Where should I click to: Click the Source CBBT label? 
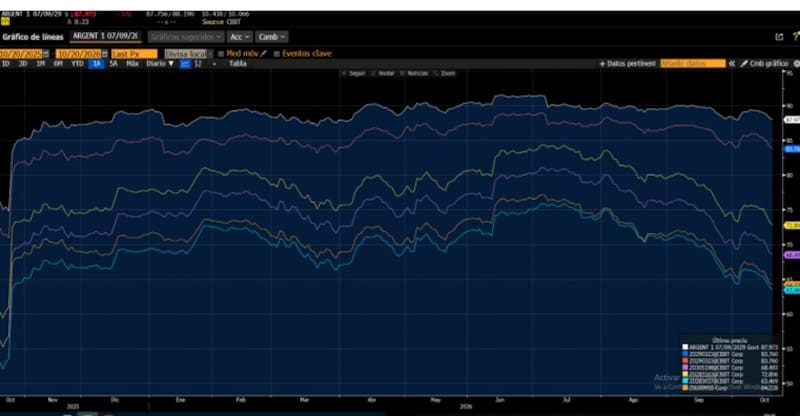[x=221, y=22]
